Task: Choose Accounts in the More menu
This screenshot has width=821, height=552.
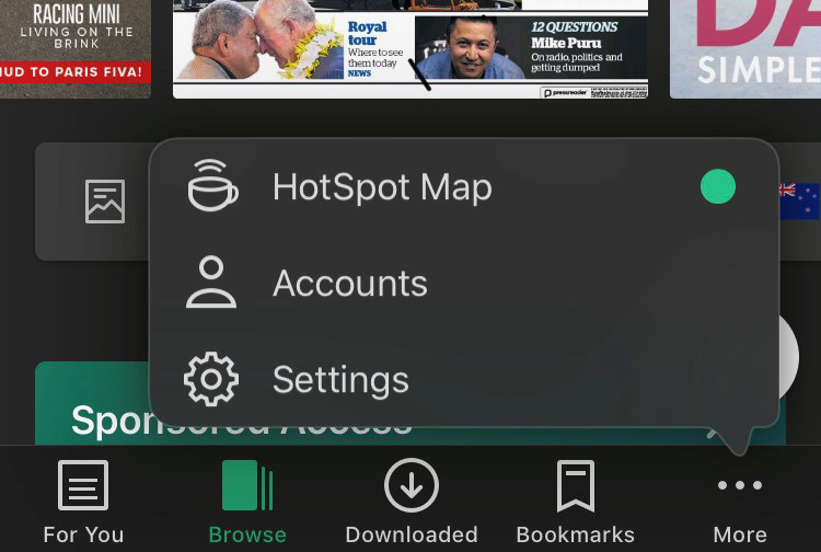Action: pos(350,284)
